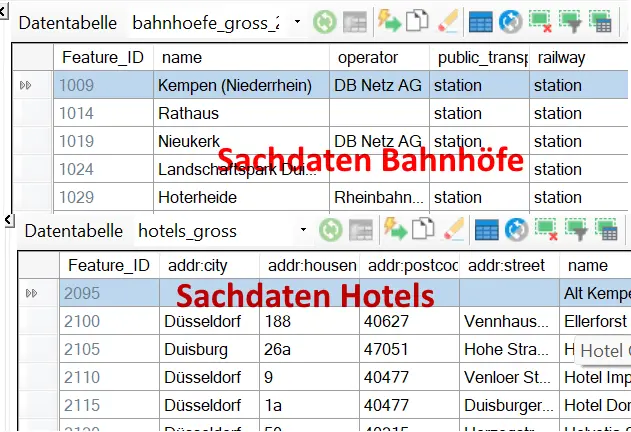
Task: Collapse panel using left arrow above hotels table
Action: point(8,218)
